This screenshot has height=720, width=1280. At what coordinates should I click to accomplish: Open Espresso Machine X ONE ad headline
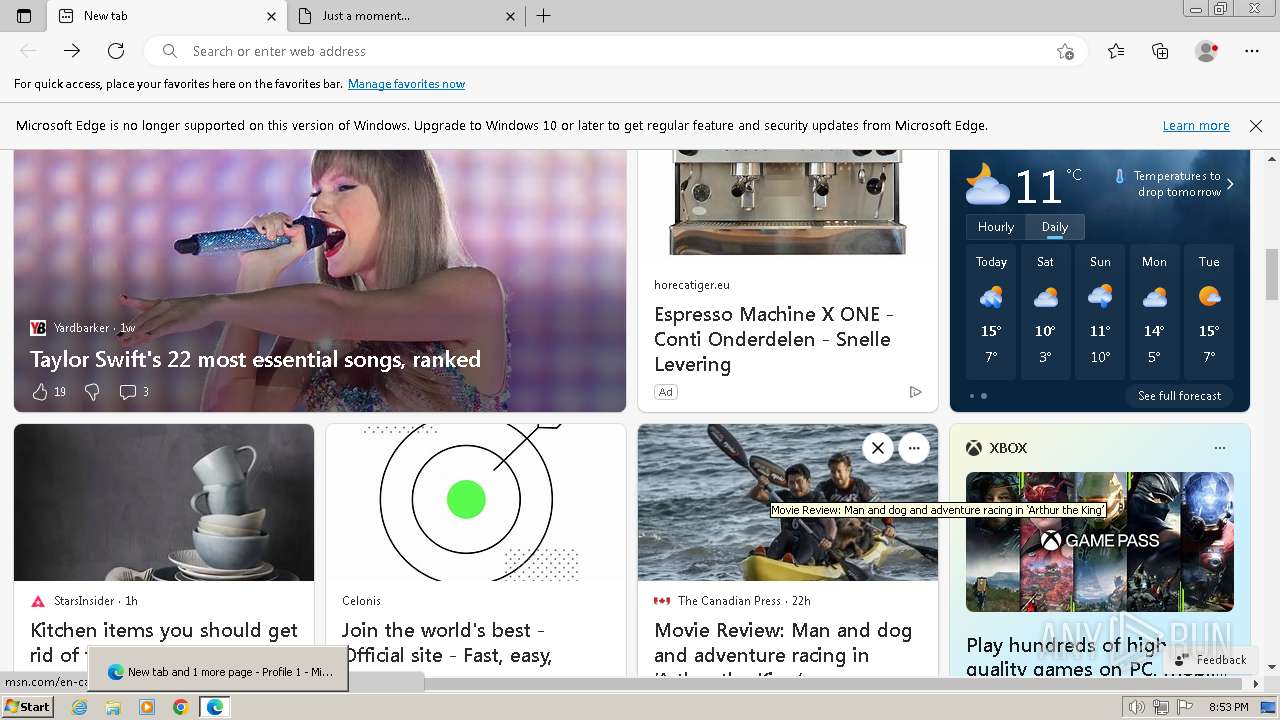point(774,339)
